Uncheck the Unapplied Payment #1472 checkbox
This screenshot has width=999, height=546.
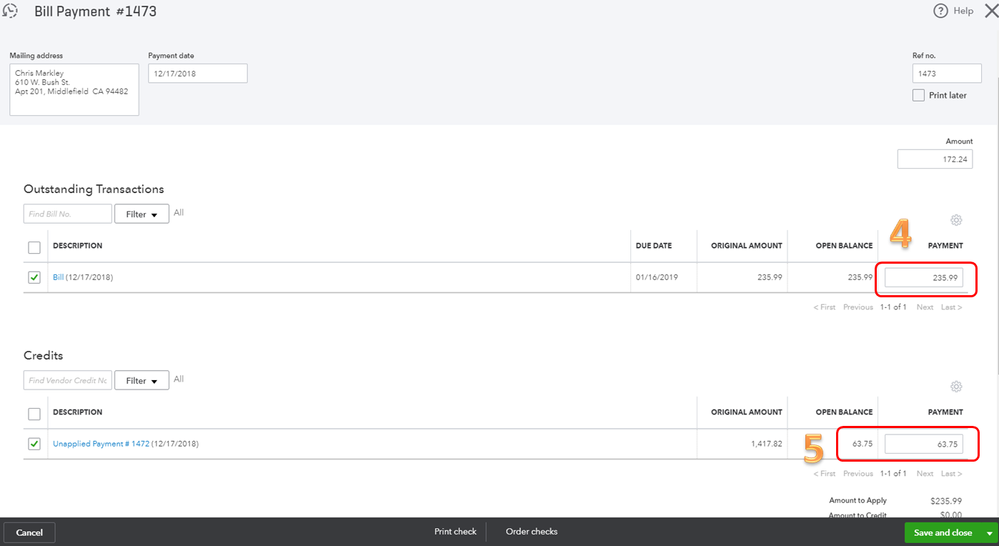pos(34,443)
